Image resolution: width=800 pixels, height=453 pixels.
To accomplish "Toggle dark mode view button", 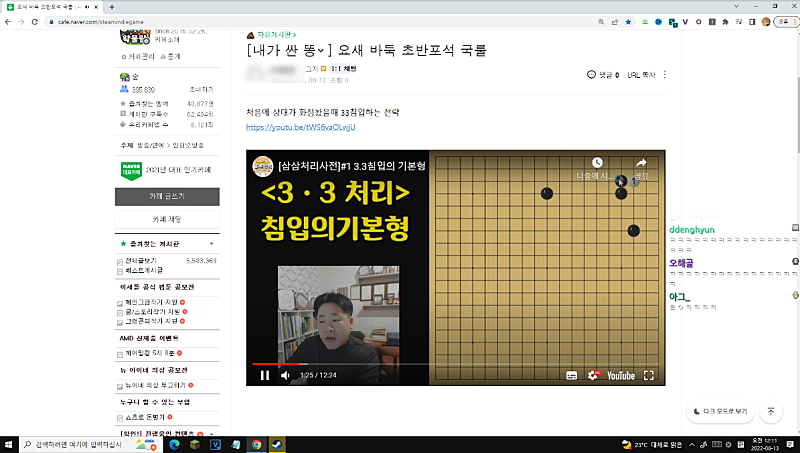I will pos(719,411).
